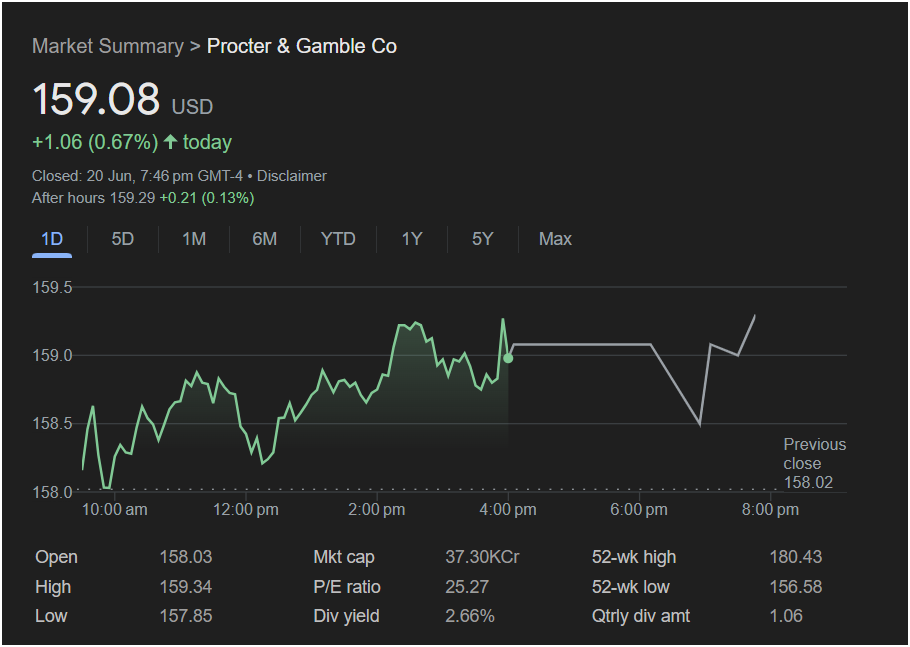Click the 2:00 pm axis label
Viewport: 910px width, 647px height.
point(377,510)
